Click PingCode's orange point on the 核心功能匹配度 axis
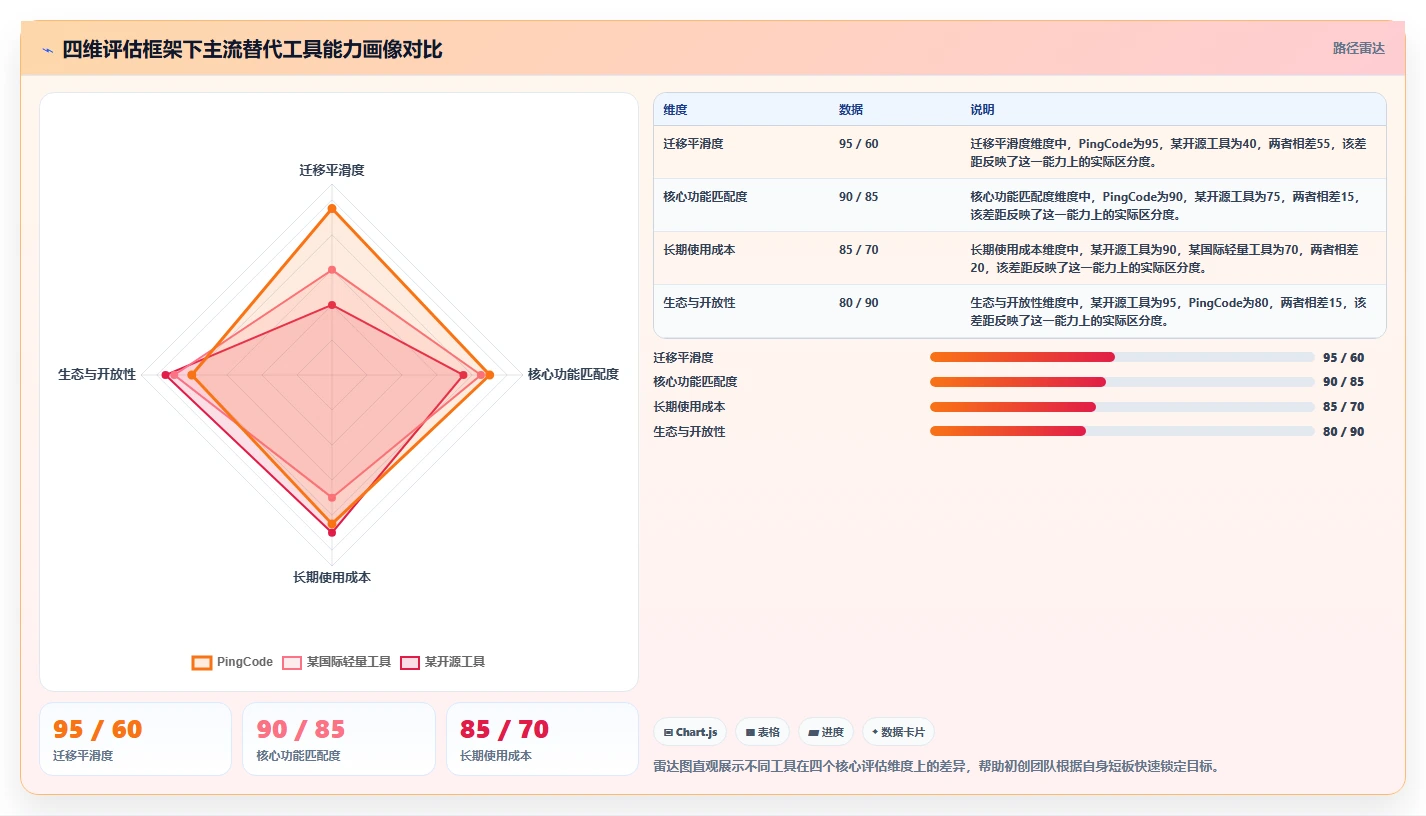The image size is (1426, 816). 489,375
